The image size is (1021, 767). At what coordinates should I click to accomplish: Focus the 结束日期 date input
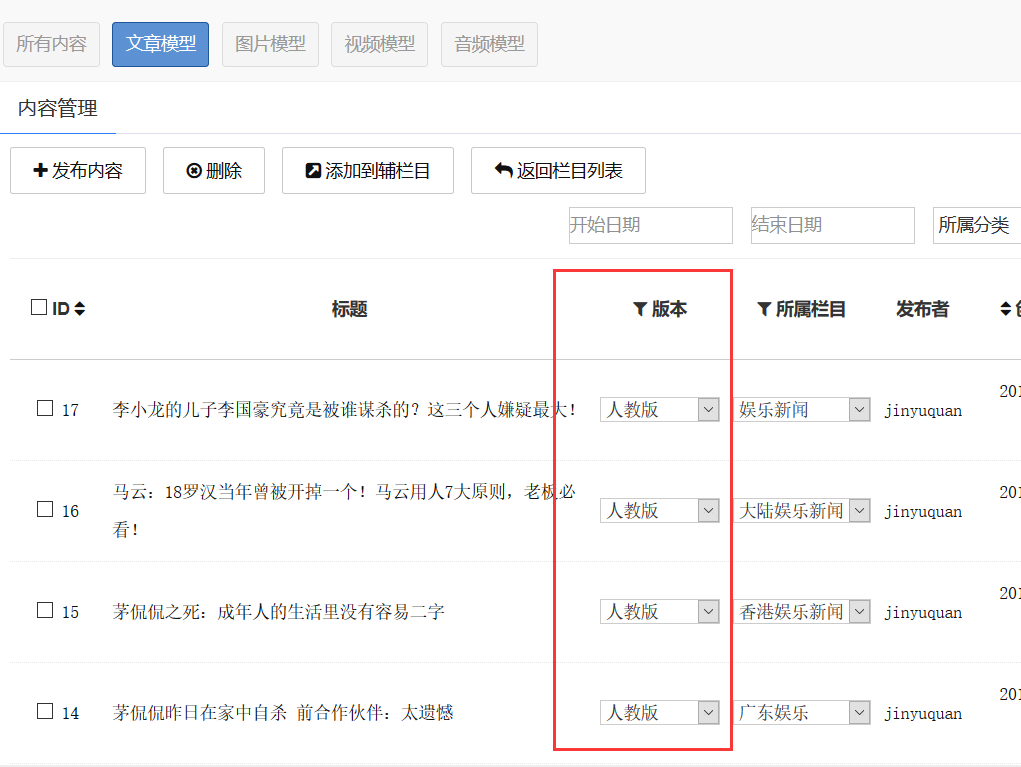(x=832, y=226)
